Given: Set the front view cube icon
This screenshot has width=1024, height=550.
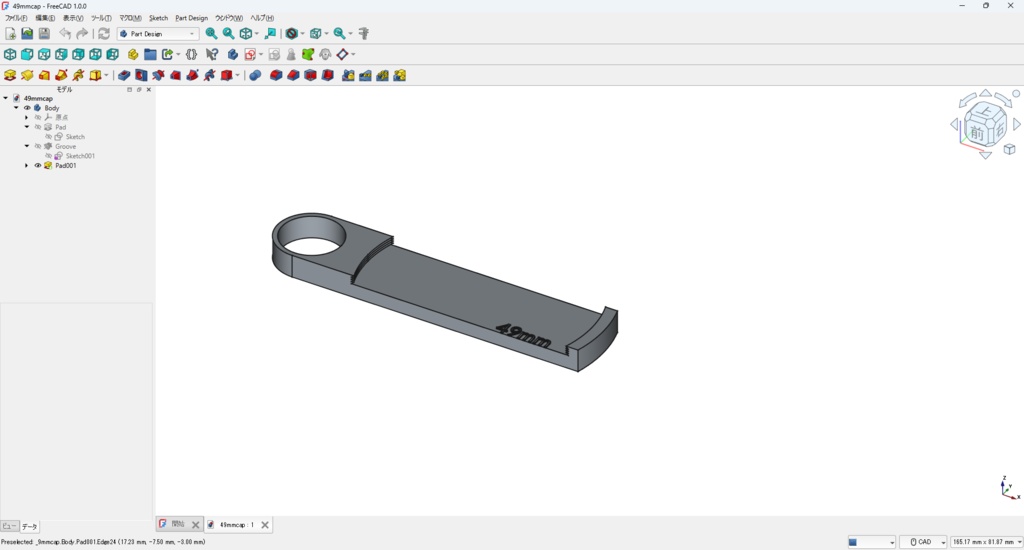Looking at the screenshot, I should coord(27,54).
